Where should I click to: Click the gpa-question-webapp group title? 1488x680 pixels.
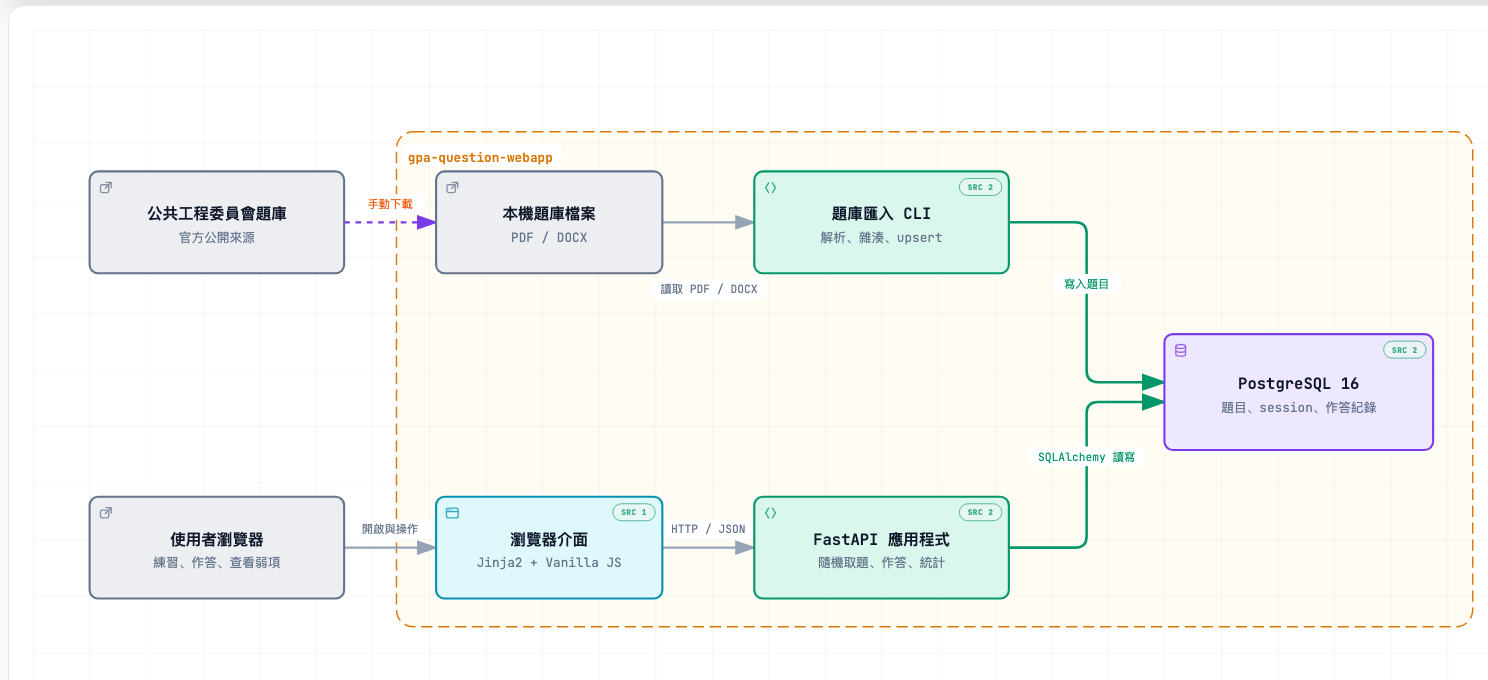480,158
